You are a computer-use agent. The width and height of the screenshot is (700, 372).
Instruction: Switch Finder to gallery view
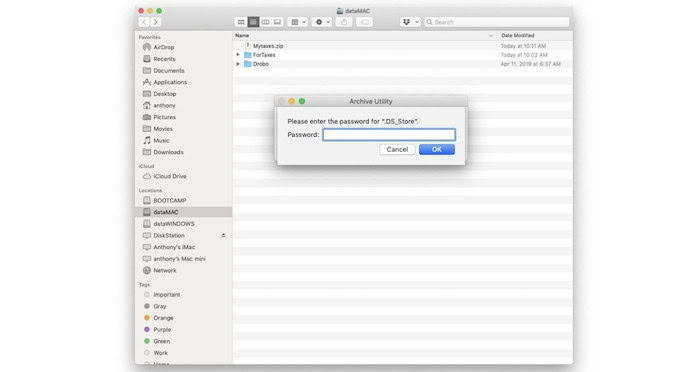(277, 22)
